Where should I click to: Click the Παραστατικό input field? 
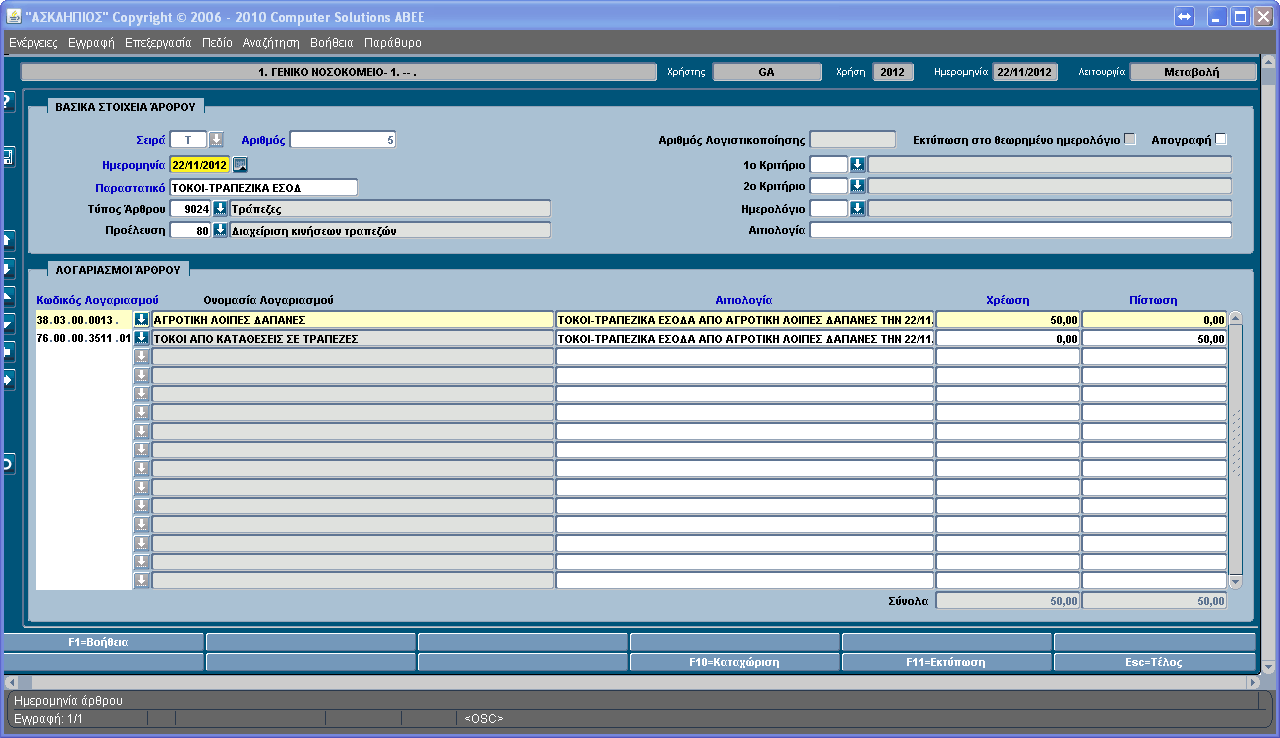pyautogui.click(x=264, y=187)
